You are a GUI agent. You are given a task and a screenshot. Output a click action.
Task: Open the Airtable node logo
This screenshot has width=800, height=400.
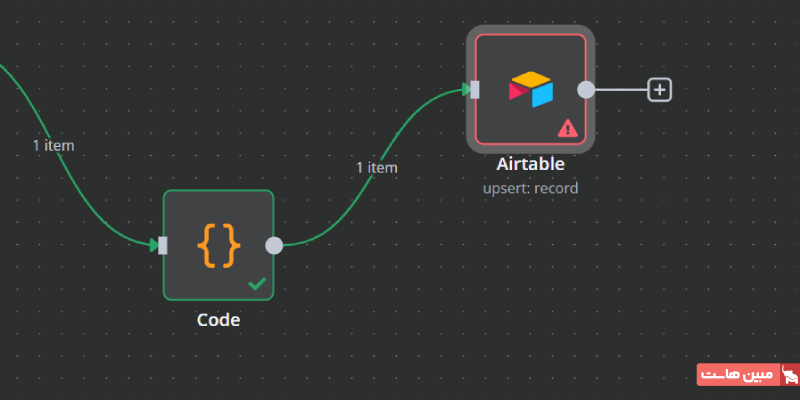click(530, 89)
